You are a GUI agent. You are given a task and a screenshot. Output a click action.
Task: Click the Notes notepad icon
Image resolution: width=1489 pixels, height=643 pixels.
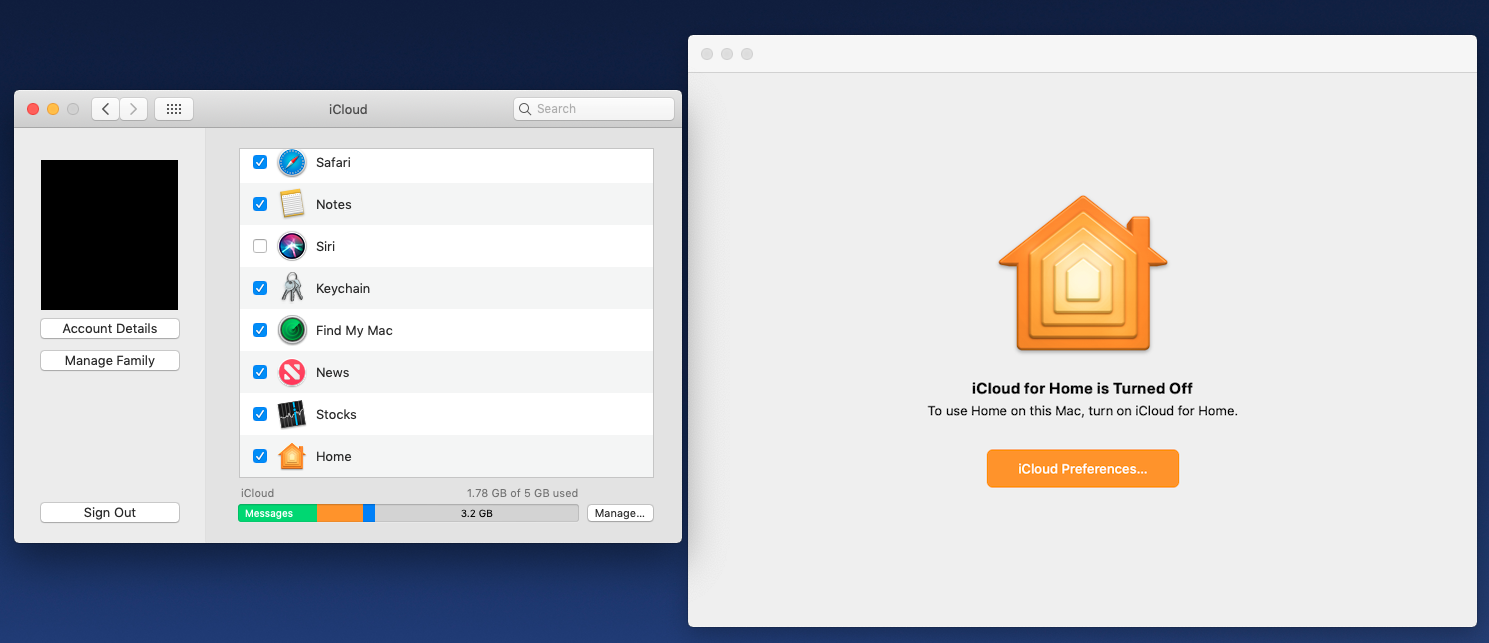coord(291,204)
